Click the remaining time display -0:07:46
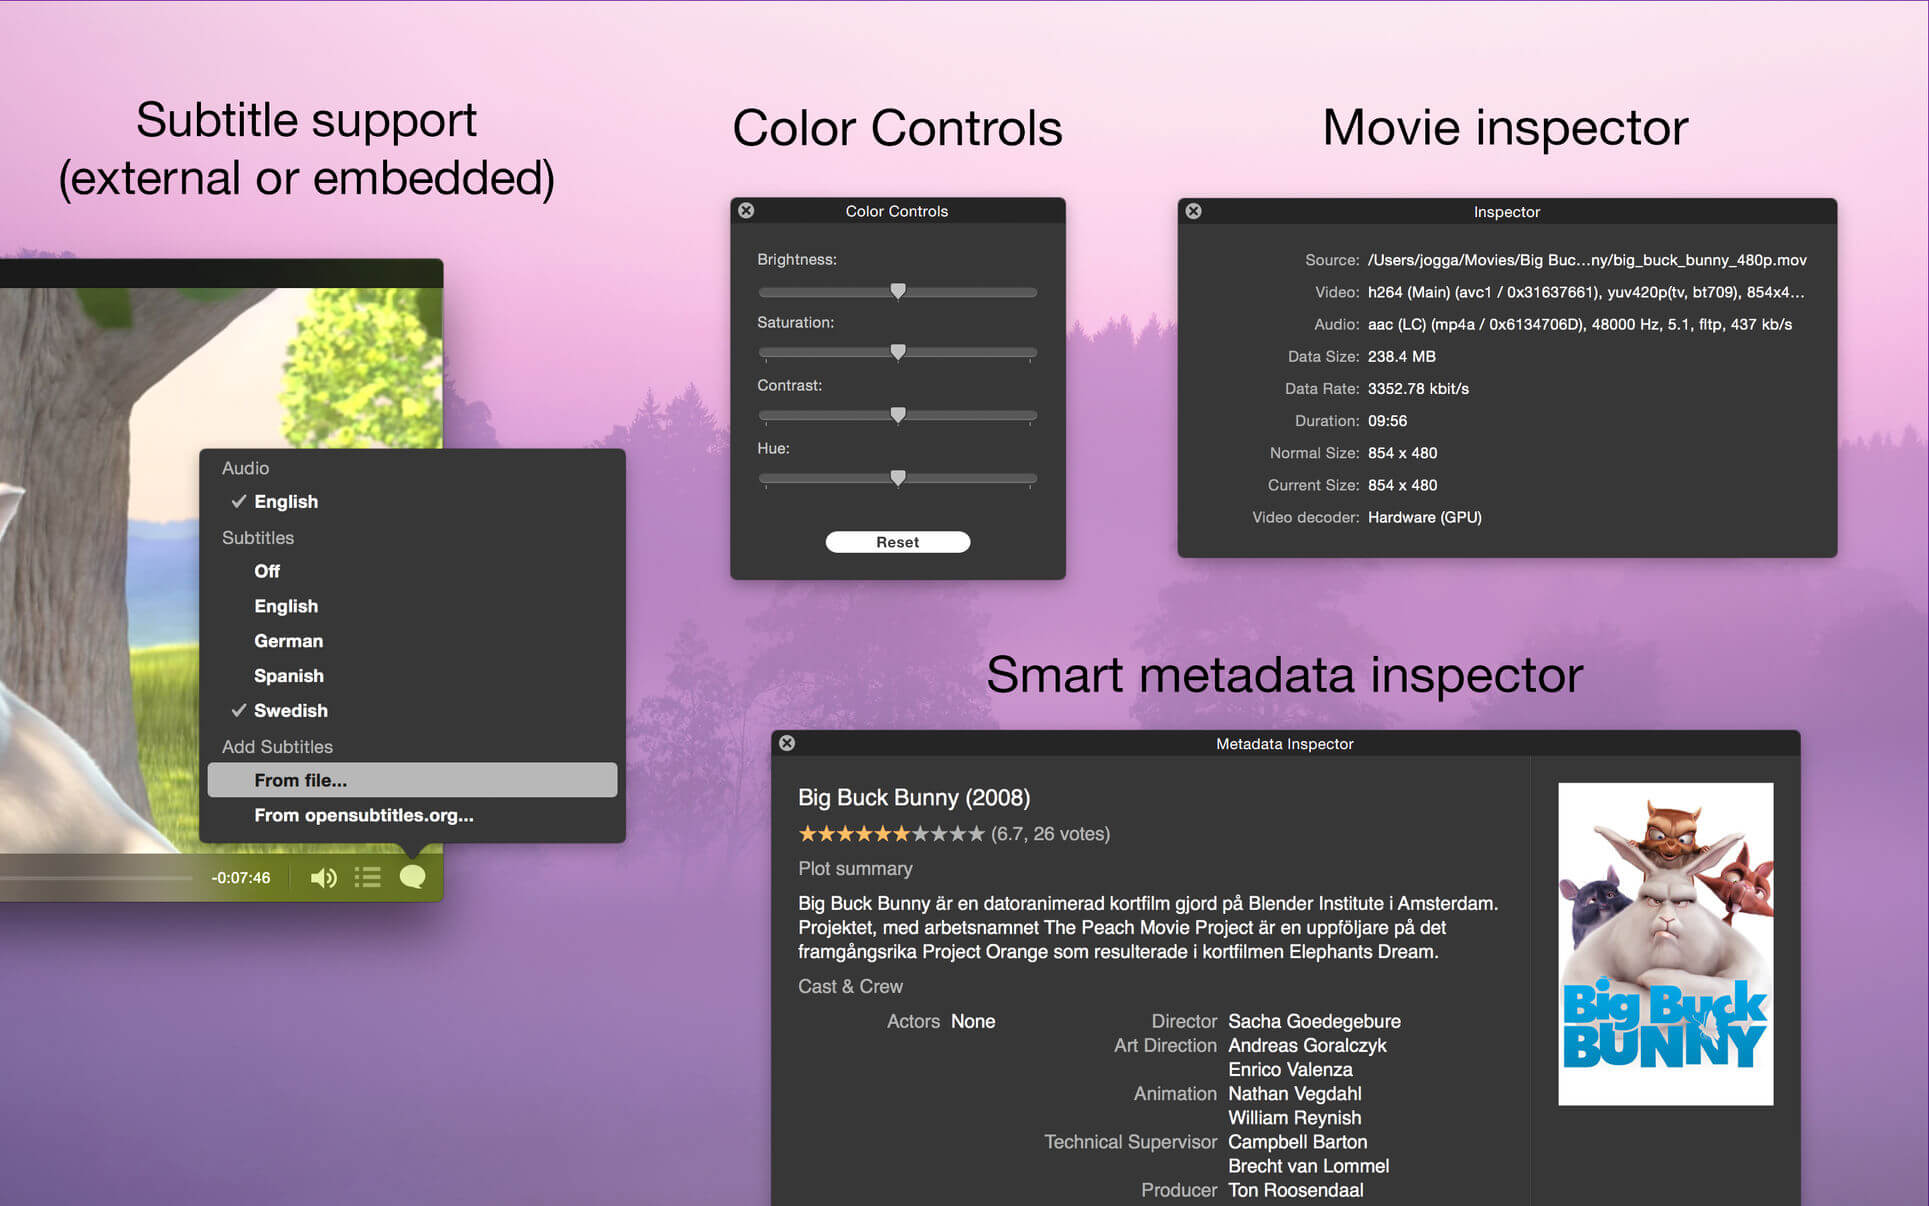Screen dimensions: 1929x1206 pos(241,878)
